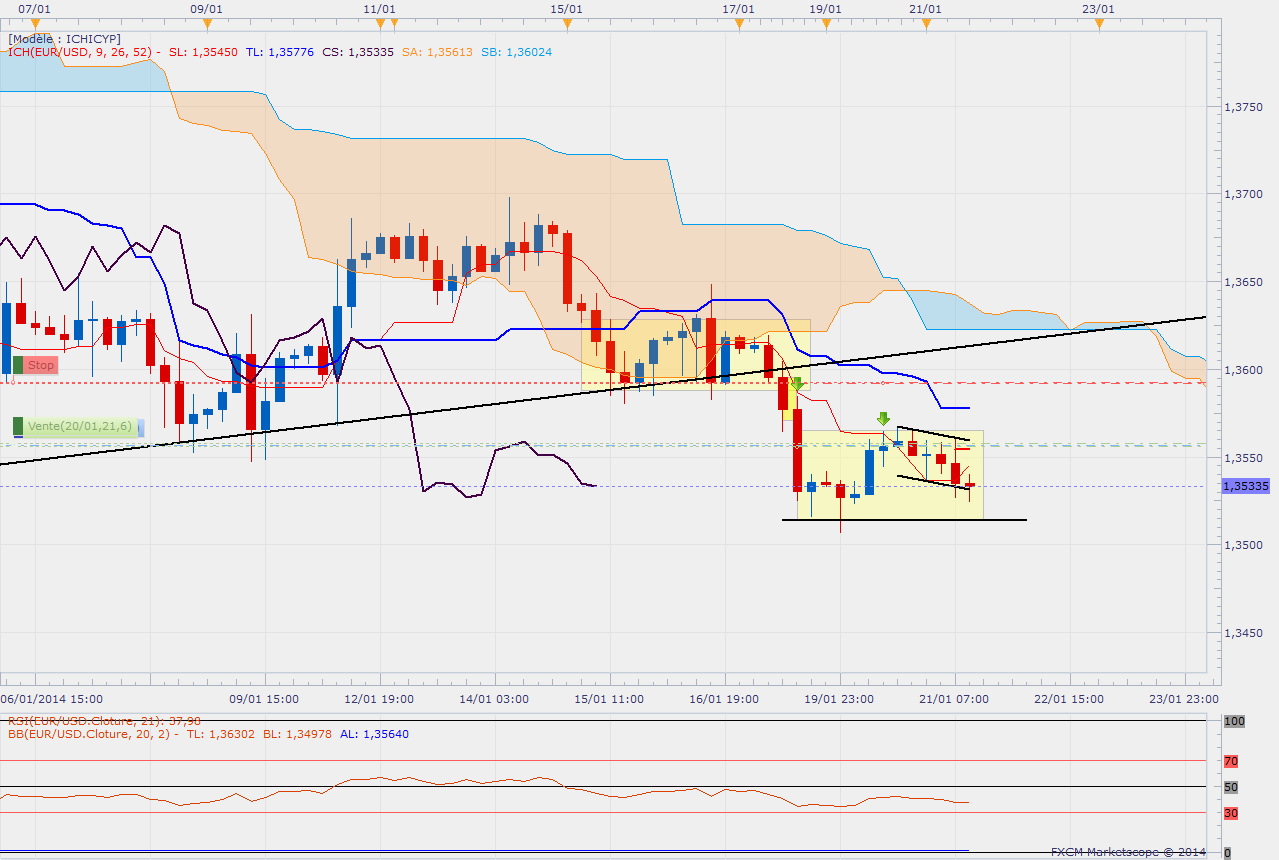This screenshot has width=1279, height=860.
Task: Click the TL: 1,35776 value in Ichimoku legend
Action: pyautogui.click(x=280, y=51)
